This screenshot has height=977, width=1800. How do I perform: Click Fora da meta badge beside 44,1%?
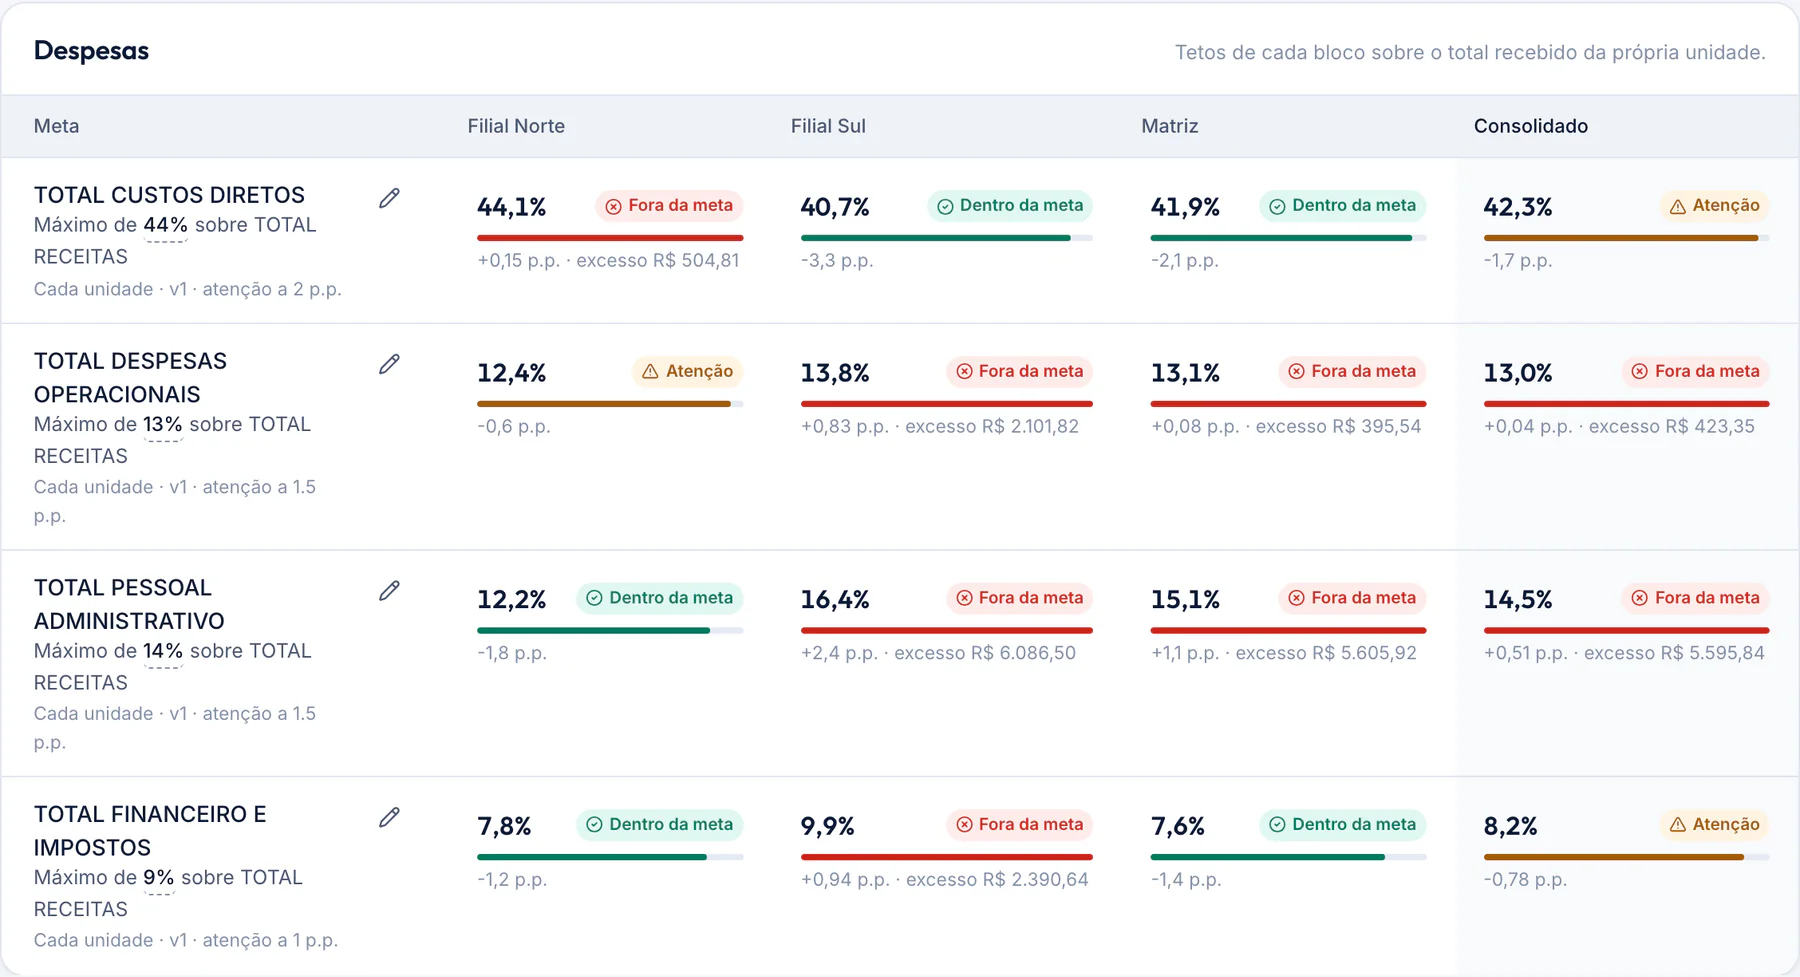click(669, 206)
